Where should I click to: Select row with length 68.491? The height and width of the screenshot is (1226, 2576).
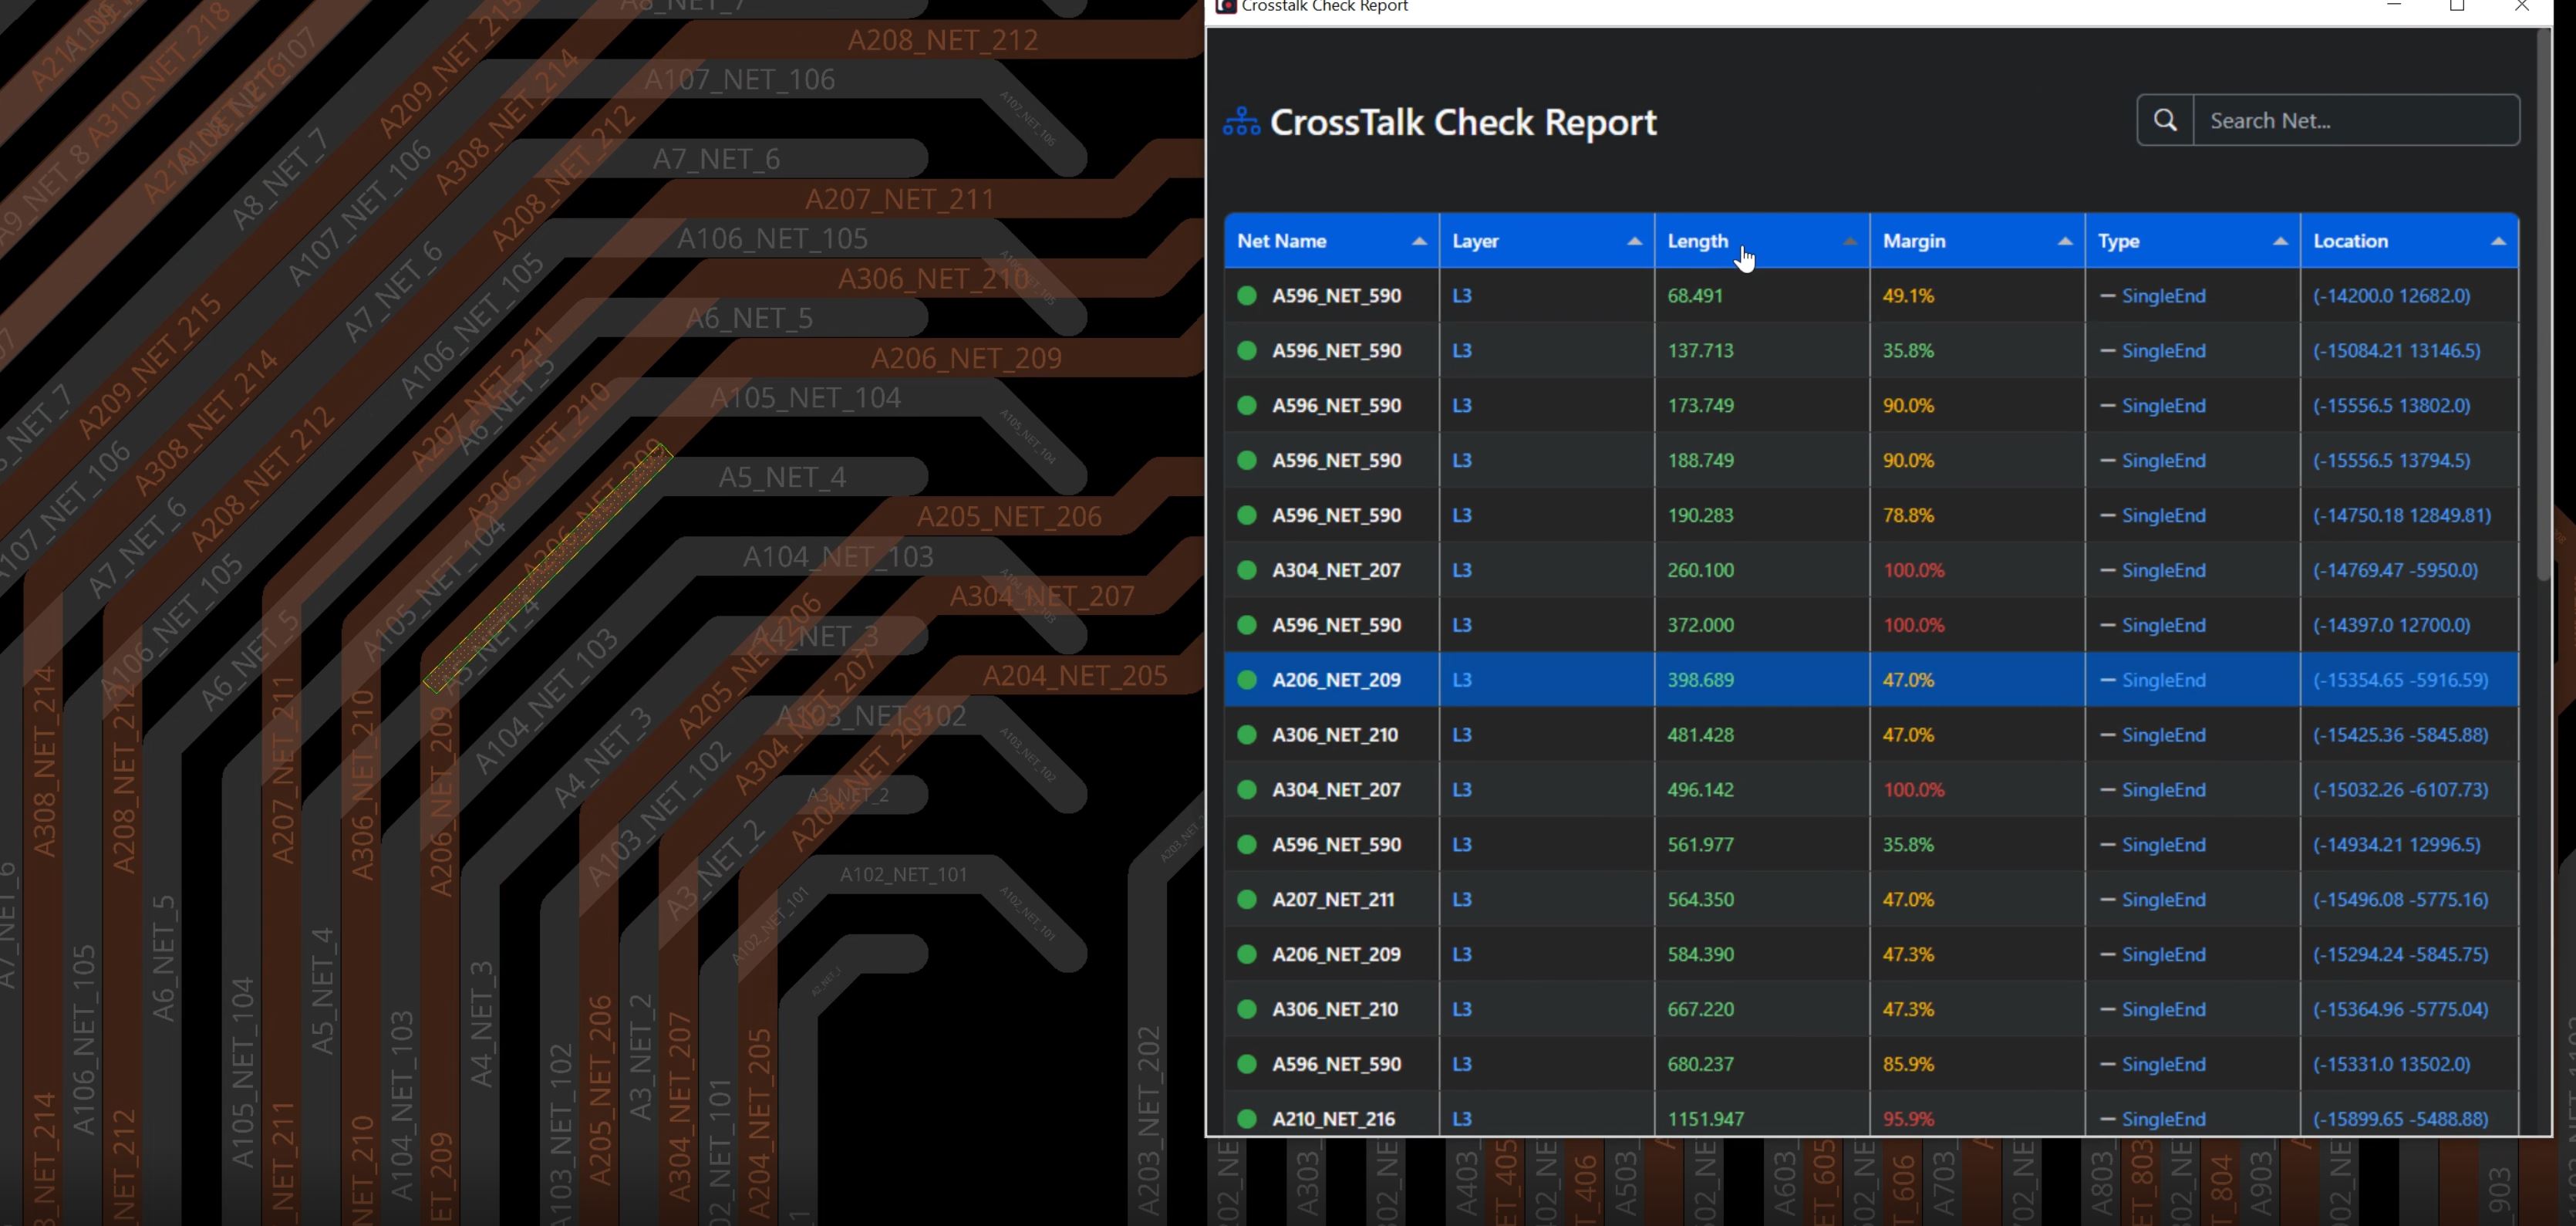(x=1871, y=296)
